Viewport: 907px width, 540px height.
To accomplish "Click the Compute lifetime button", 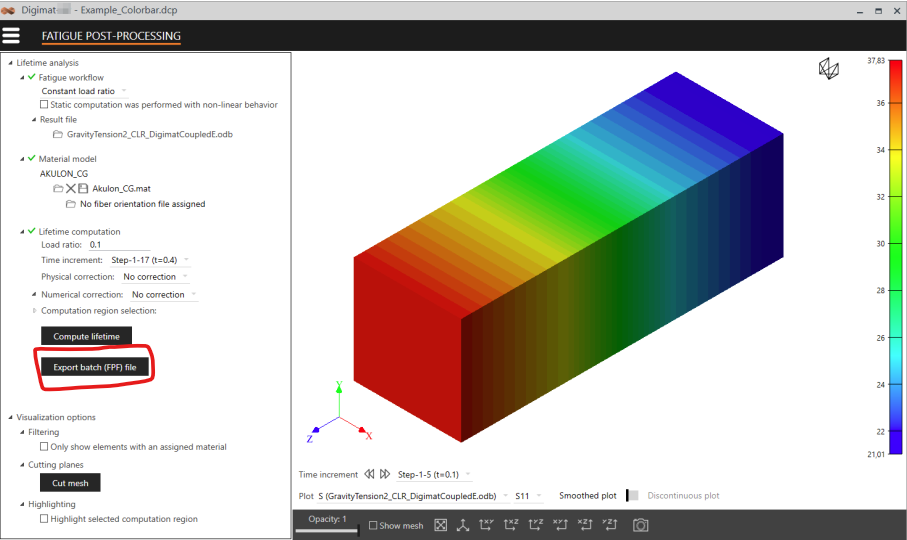I will pyautogui.click(x=86, y=337).
